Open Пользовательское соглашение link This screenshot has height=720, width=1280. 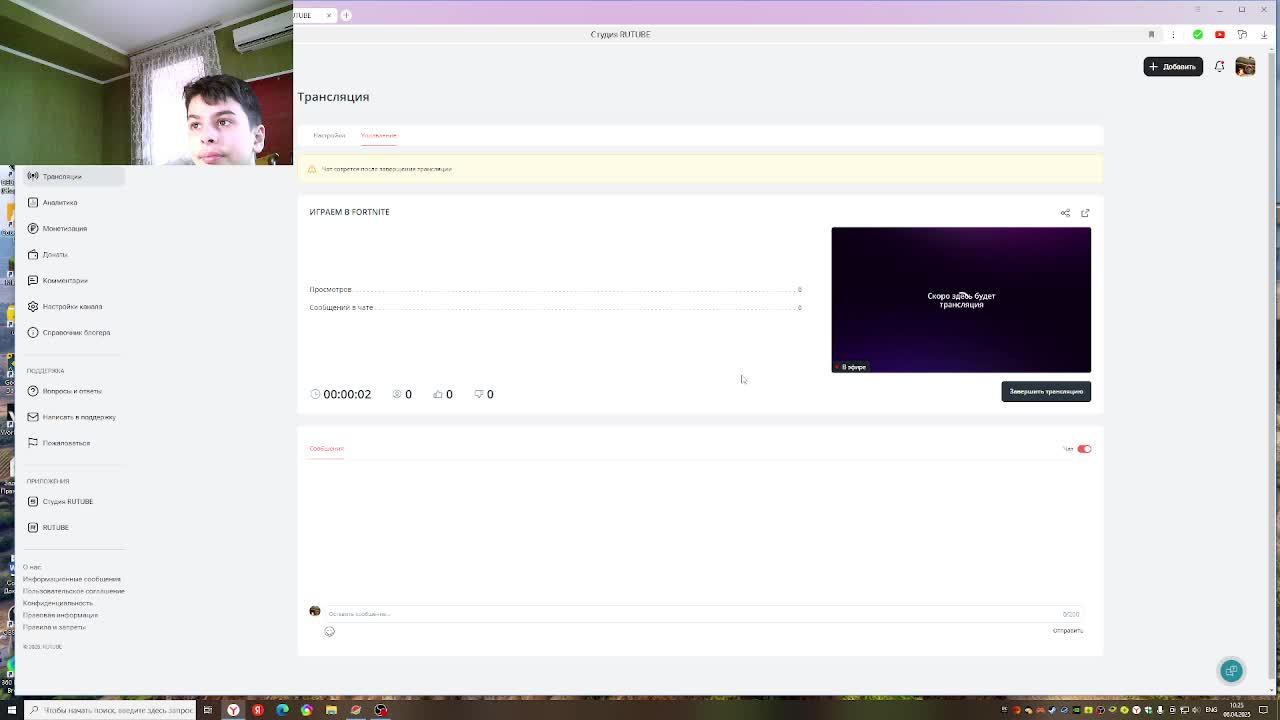[x=74, y=591]
